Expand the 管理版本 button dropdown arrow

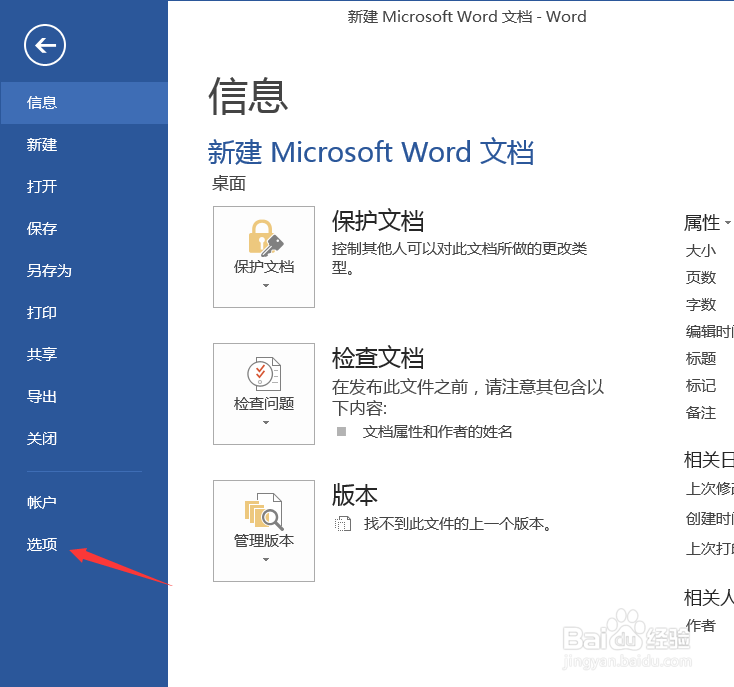266,559
